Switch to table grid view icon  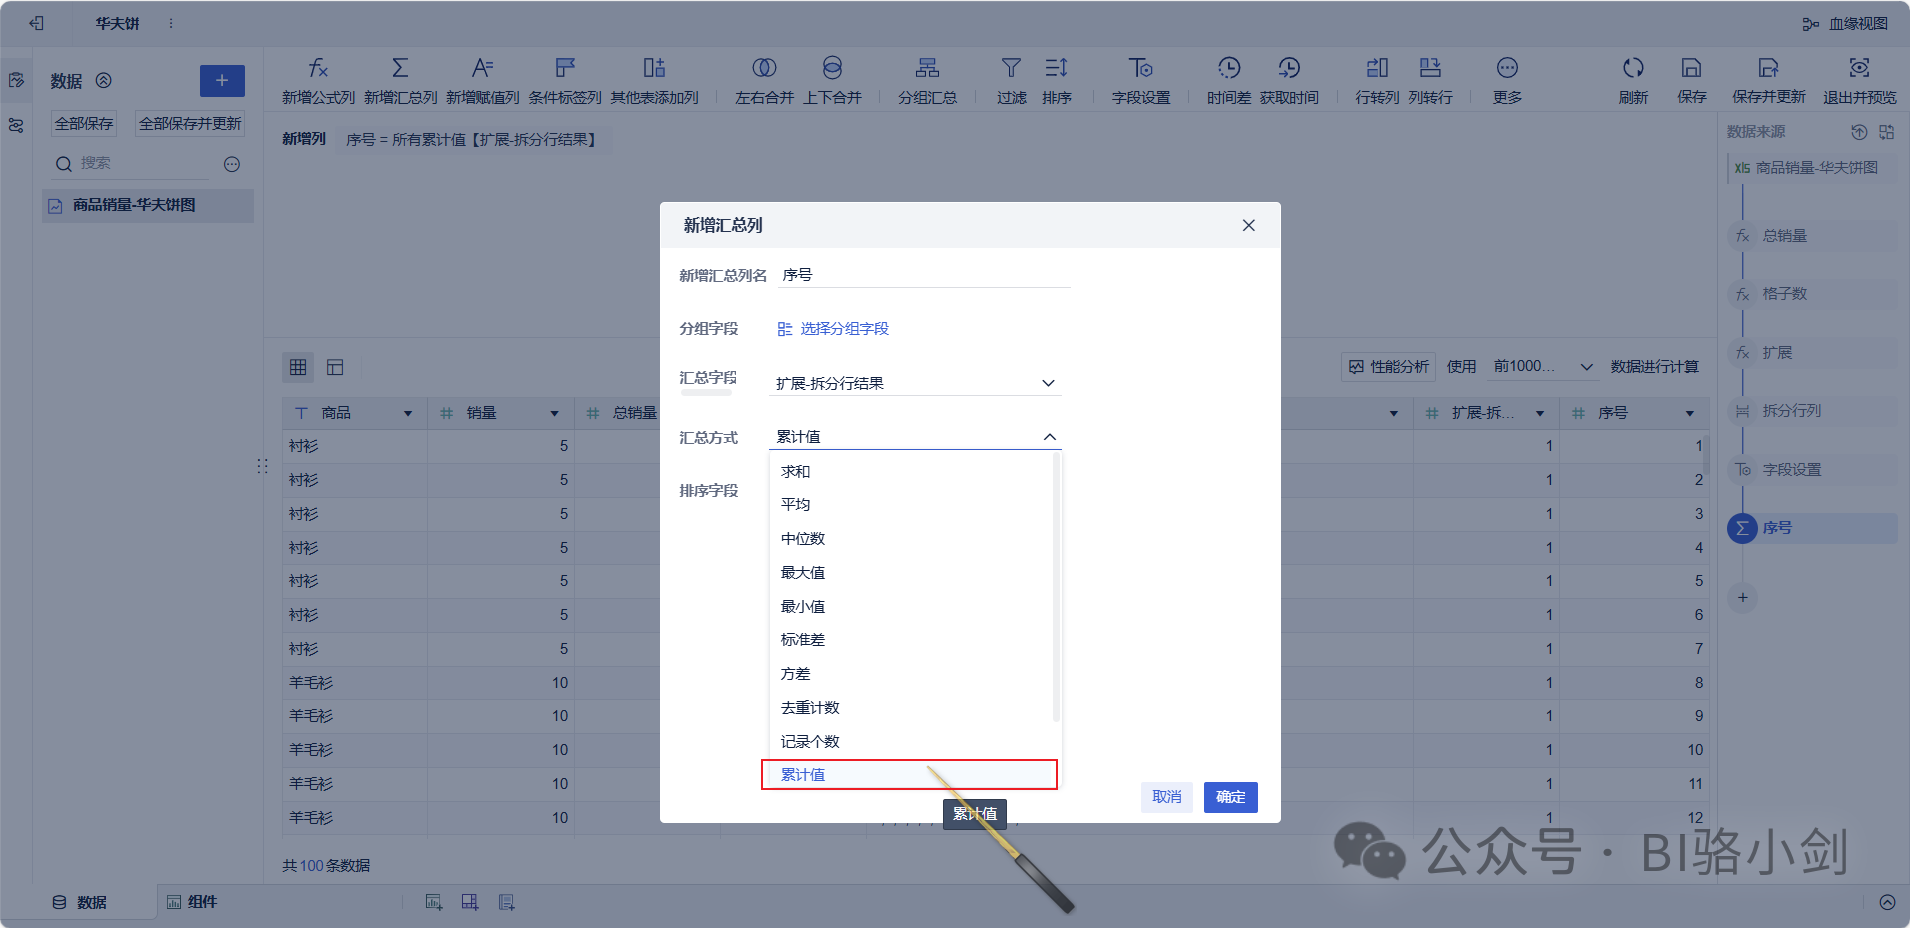click(x=298, y=367)
